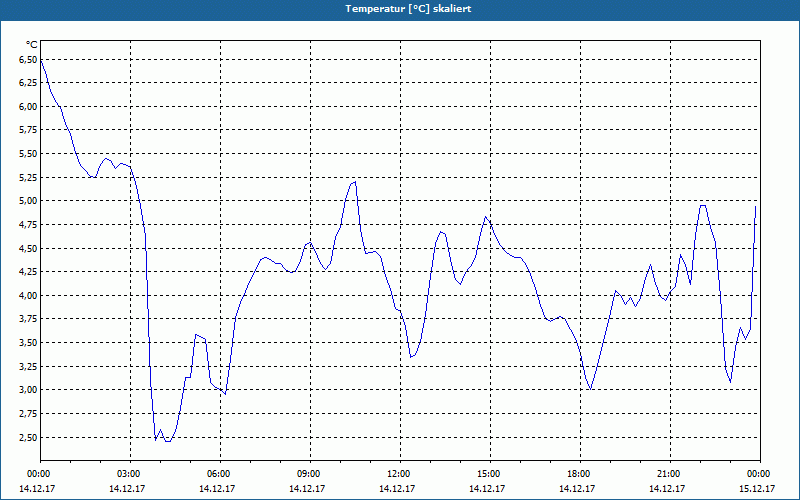Click the 3,75 y-axis label
The image size is (800, 500).
point(29,319)
